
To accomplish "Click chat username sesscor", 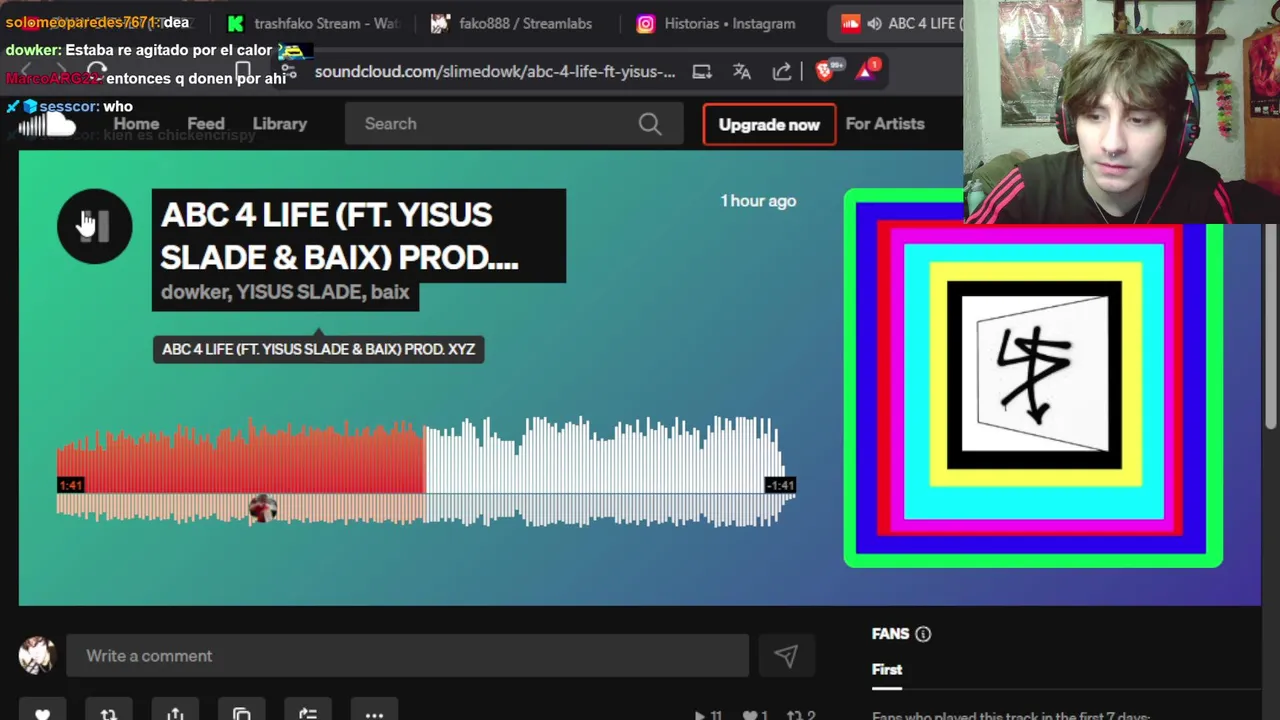I will click(x=68, y=106).
